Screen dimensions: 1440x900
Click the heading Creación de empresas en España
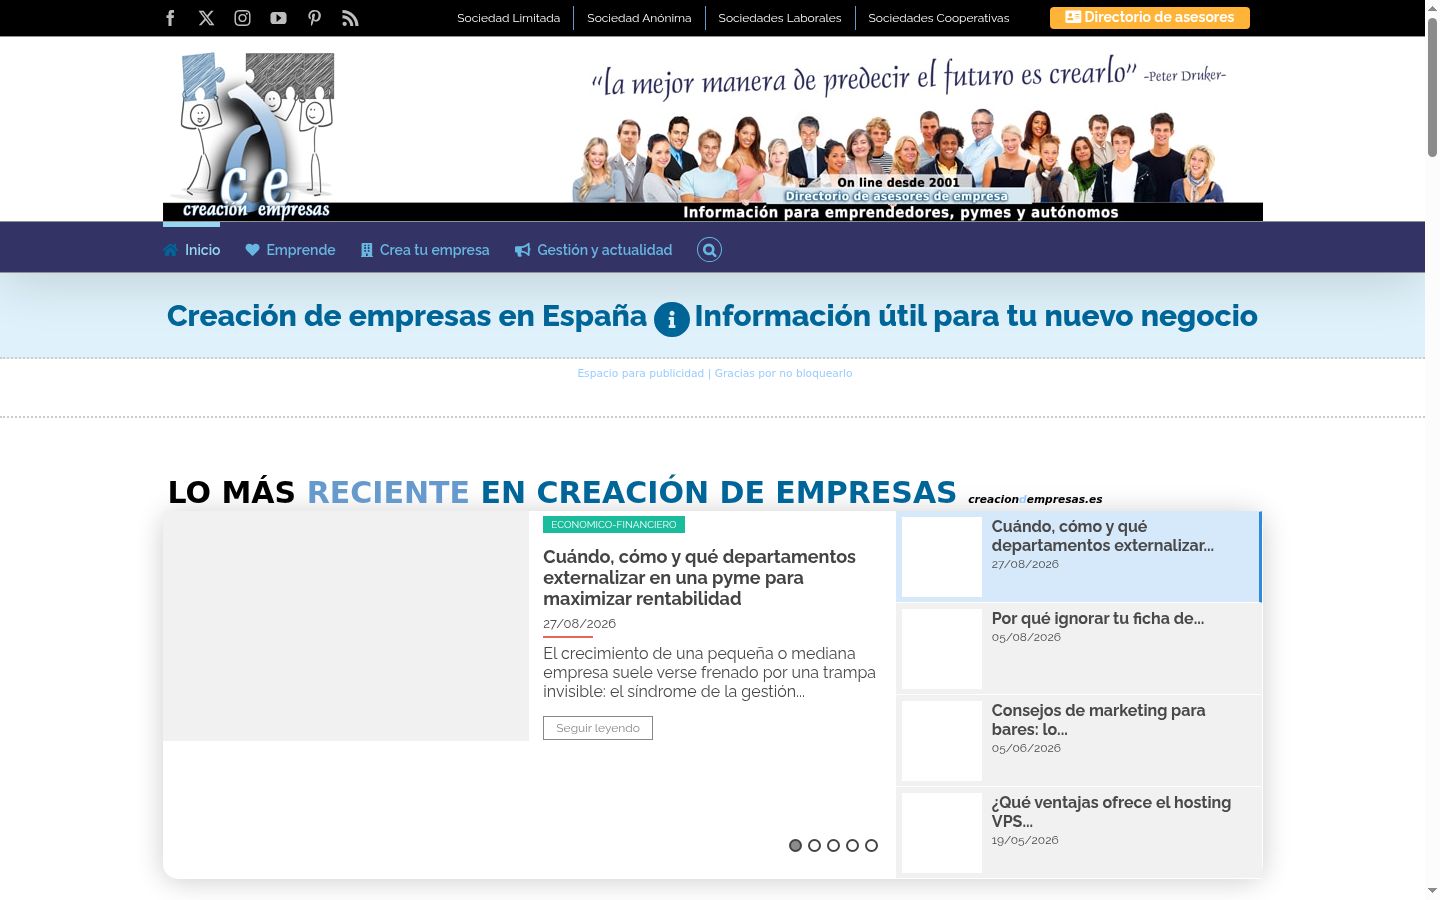[407, 316]
